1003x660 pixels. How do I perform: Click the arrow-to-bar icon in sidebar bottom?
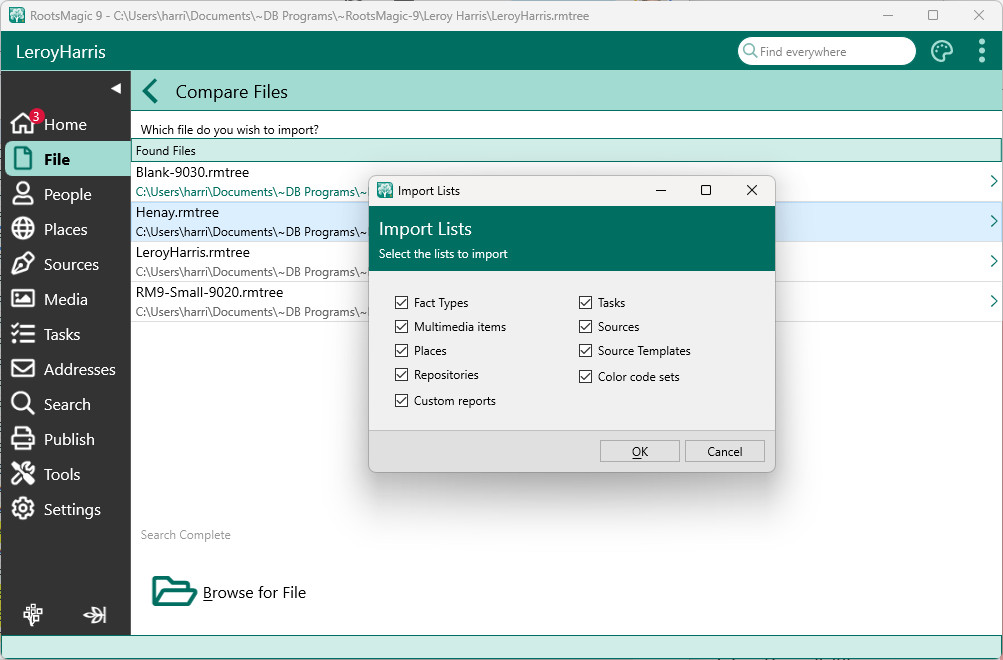point(95,615)
